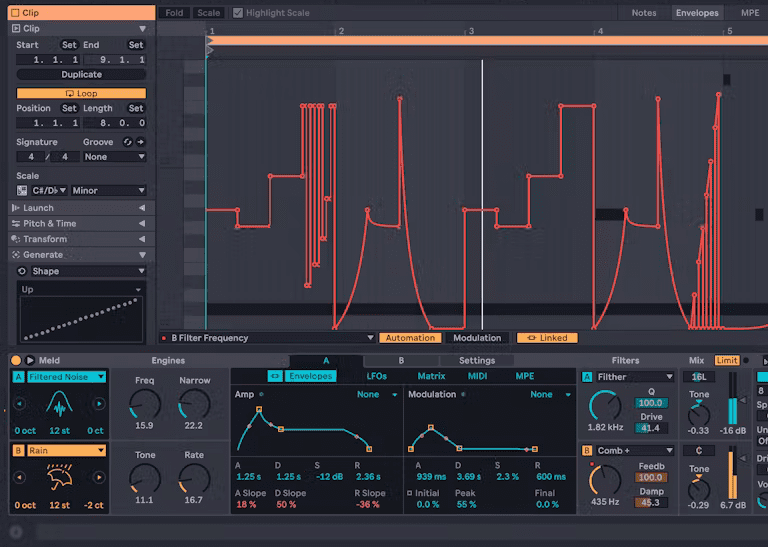This screenshot has width=768, height=547.
Task: Toggle the Limit button in Mix
Action: pos(727,360)
